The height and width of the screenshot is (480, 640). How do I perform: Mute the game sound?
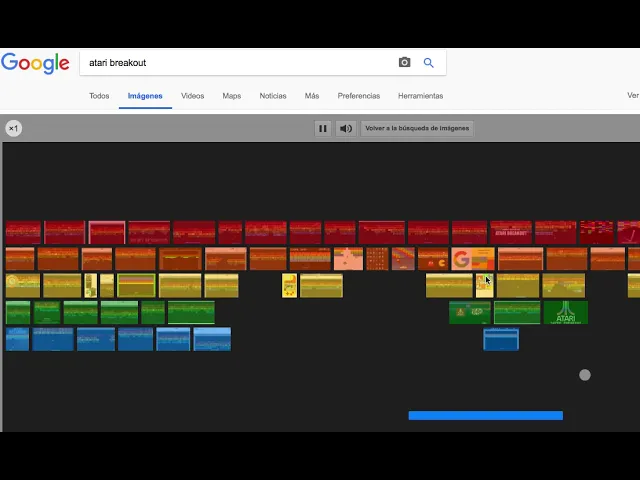click(x=346, y=129)
